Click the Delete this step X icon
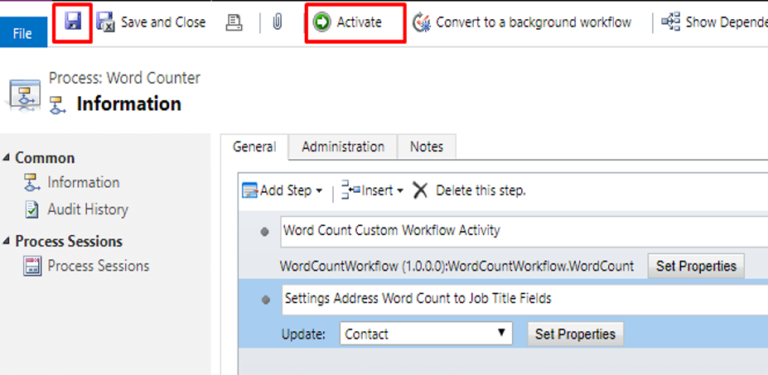Viewport: 768px width, 375px height. (420, 190)
